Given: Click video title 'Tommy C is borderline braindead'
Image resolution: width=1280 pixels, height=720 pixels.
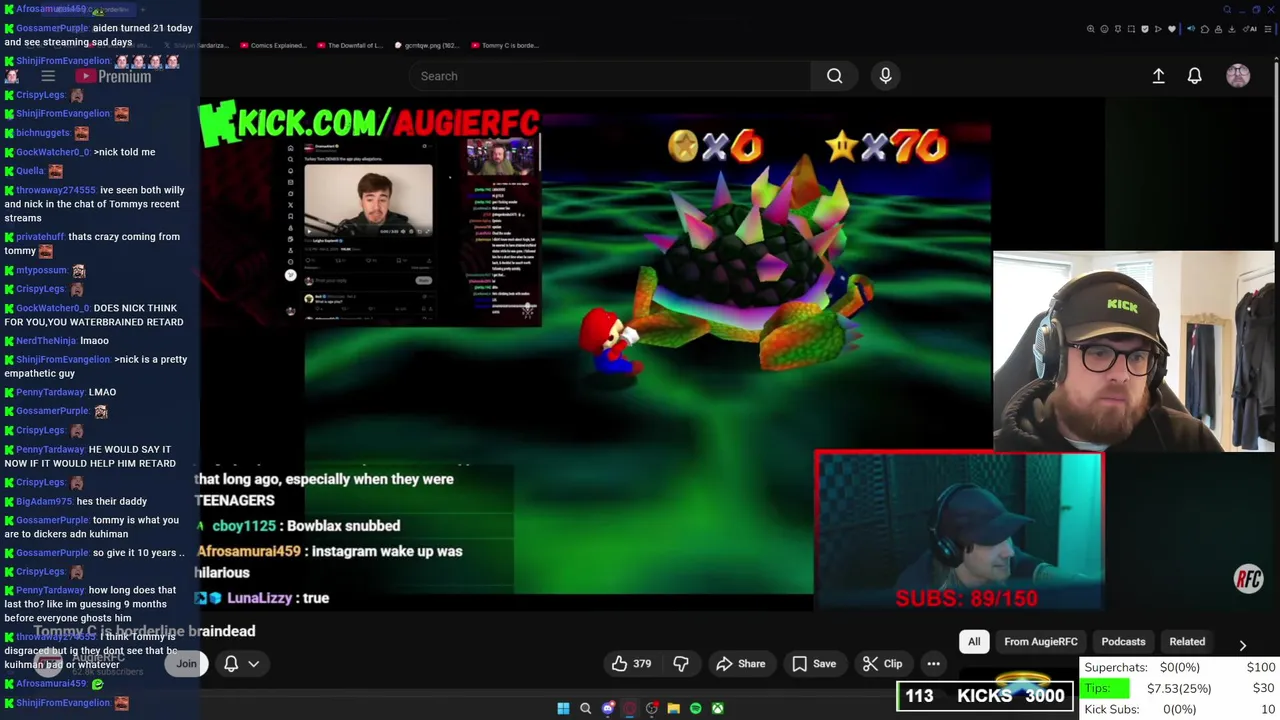Looking at the screenshot, I should click(145, 631).
